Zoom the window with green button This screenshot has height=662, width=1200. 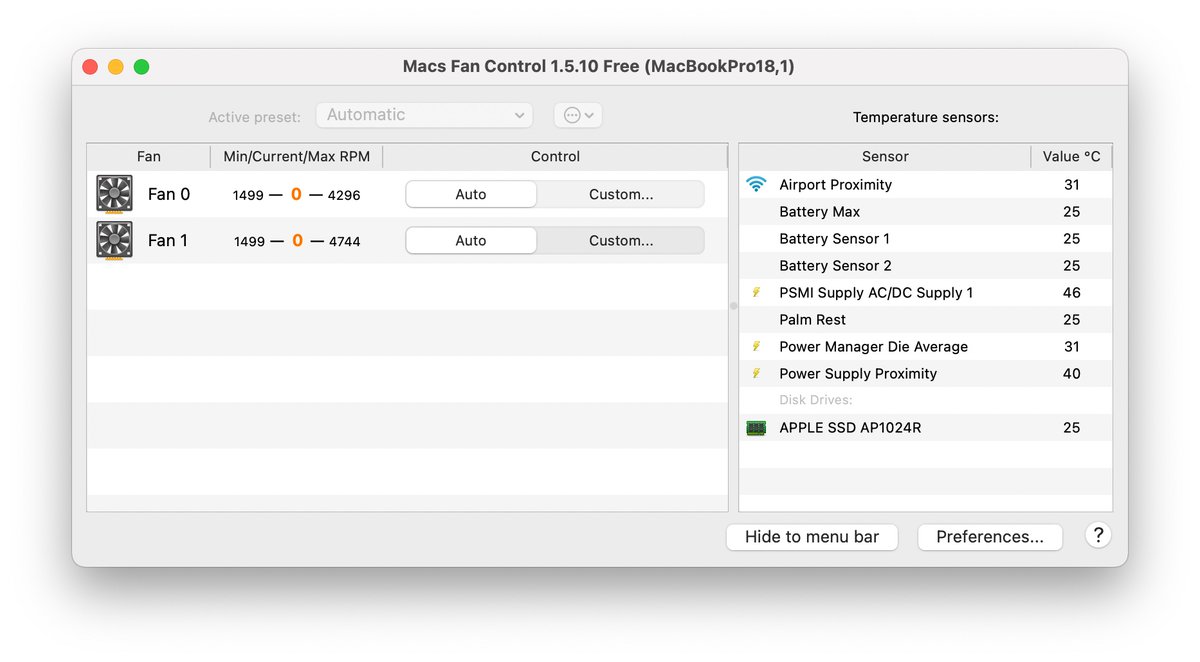(x=142, y=67)
